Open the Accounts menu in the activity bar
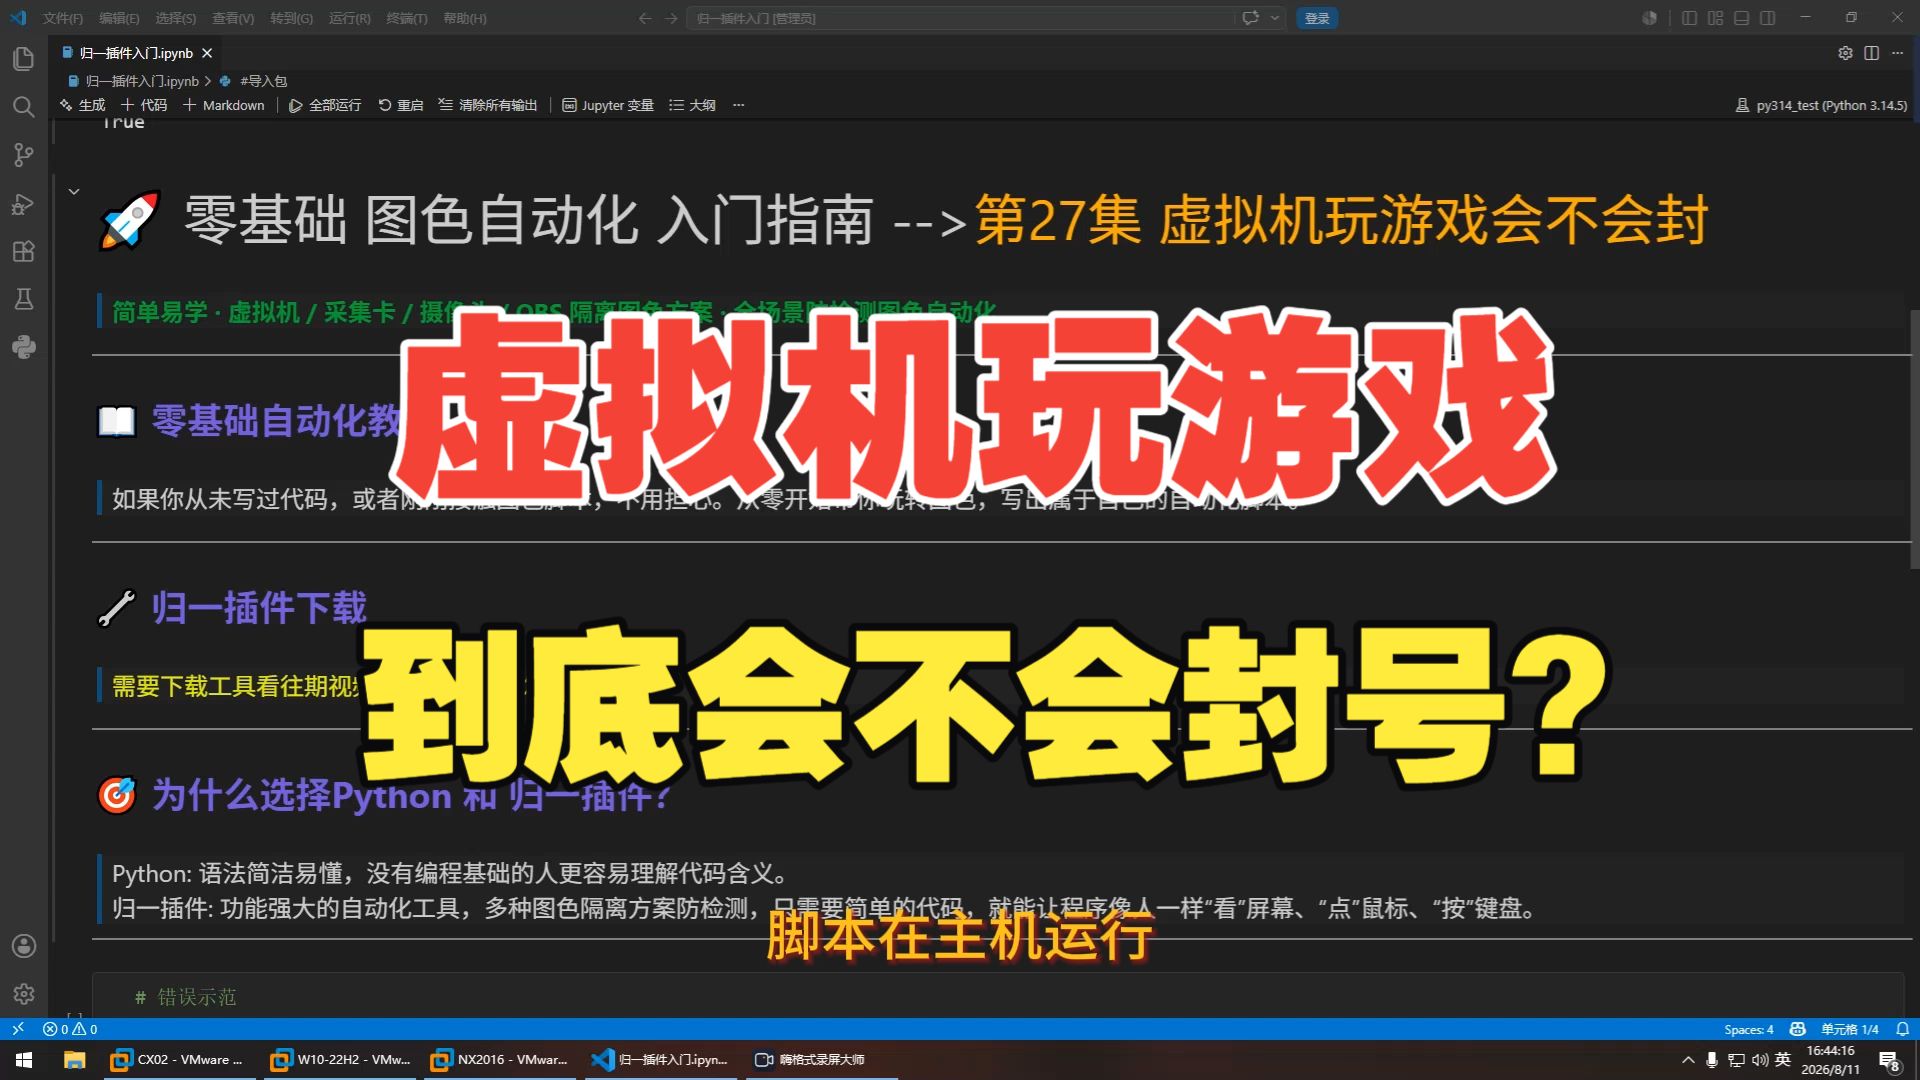Screen dimensions: 1920x1080 point(23,946)
